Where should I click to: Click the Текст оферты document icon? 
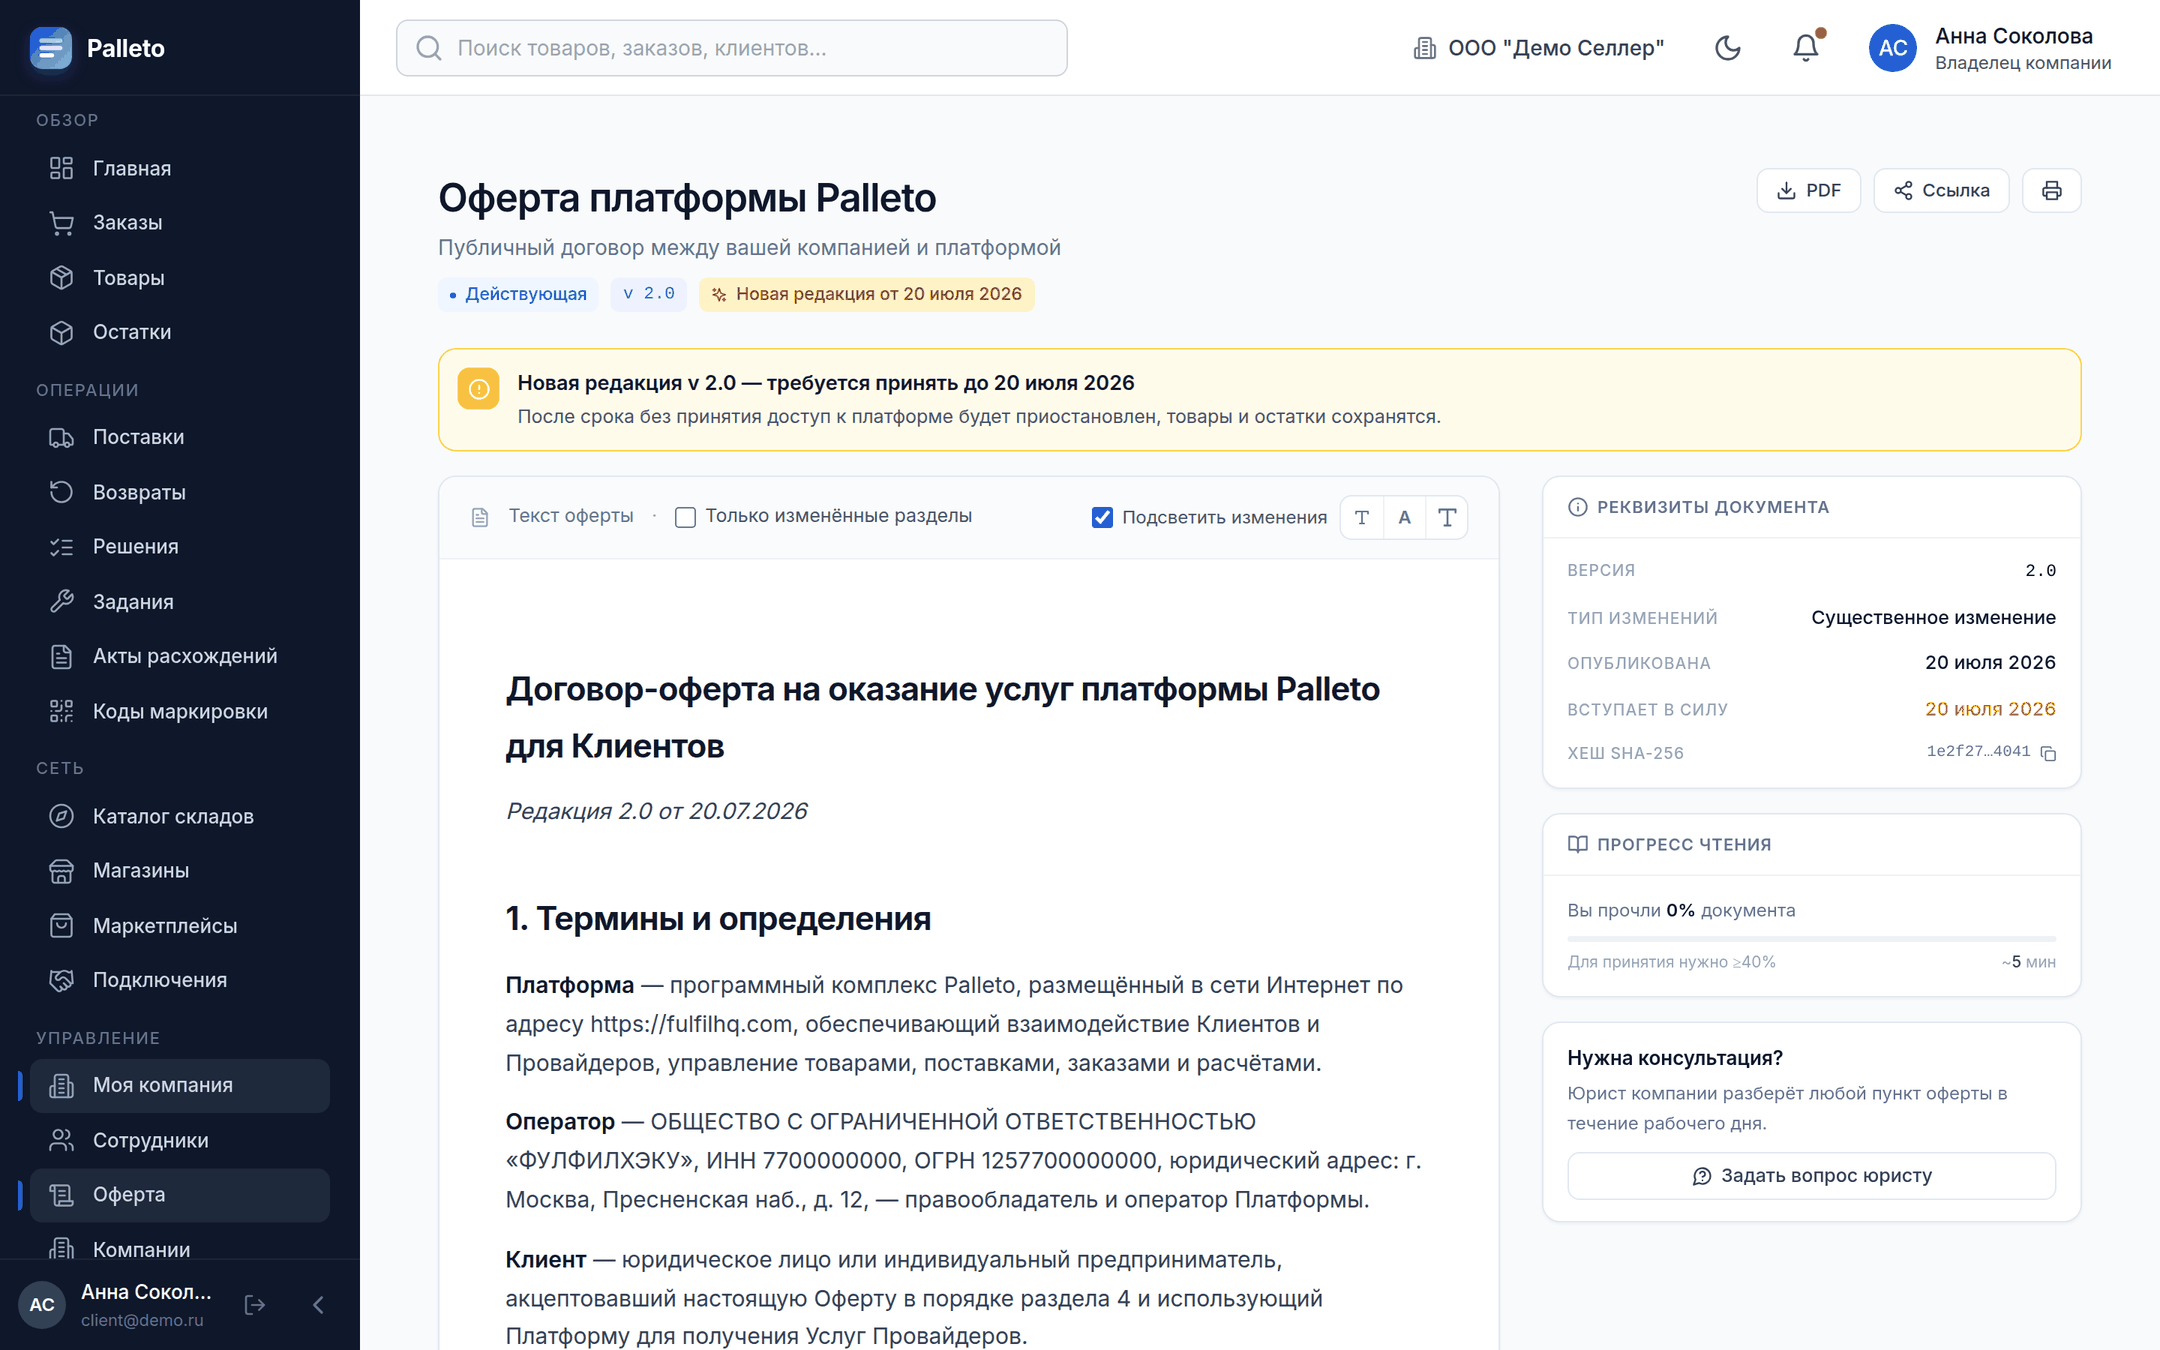pos(480,517)
